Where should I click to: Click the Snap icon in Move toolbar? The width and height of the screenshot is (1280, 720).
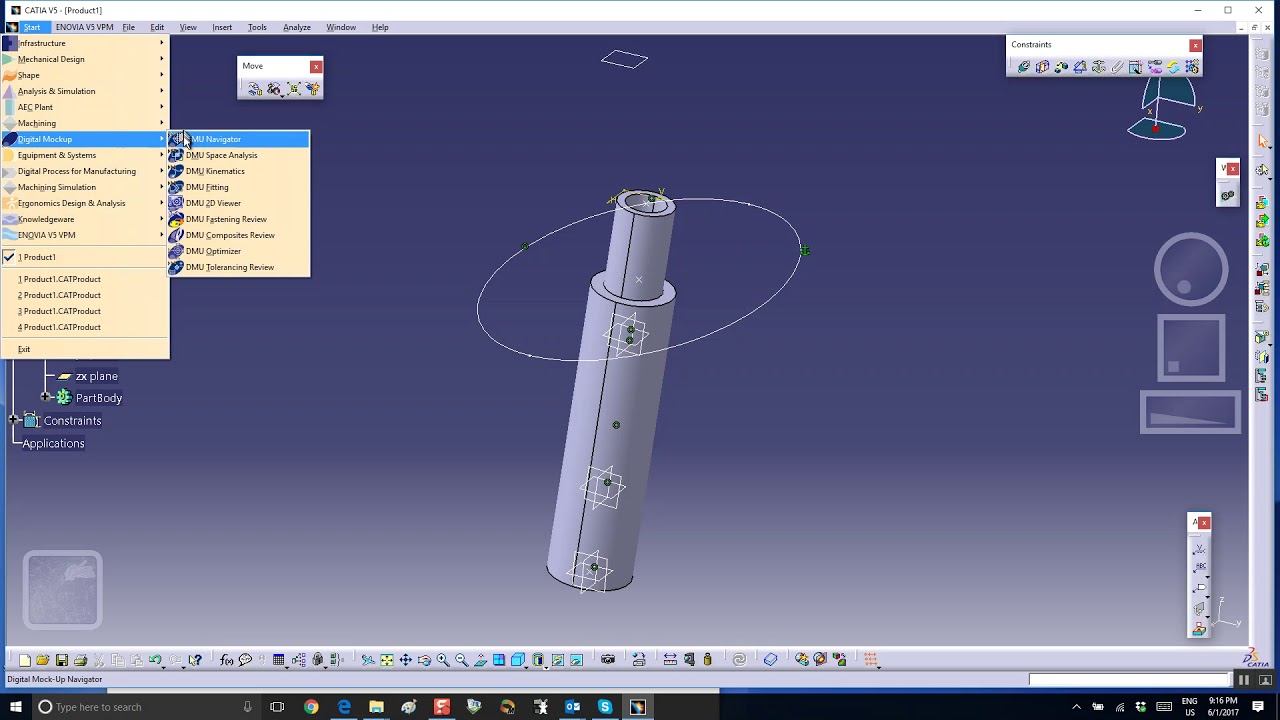point(274,89)
